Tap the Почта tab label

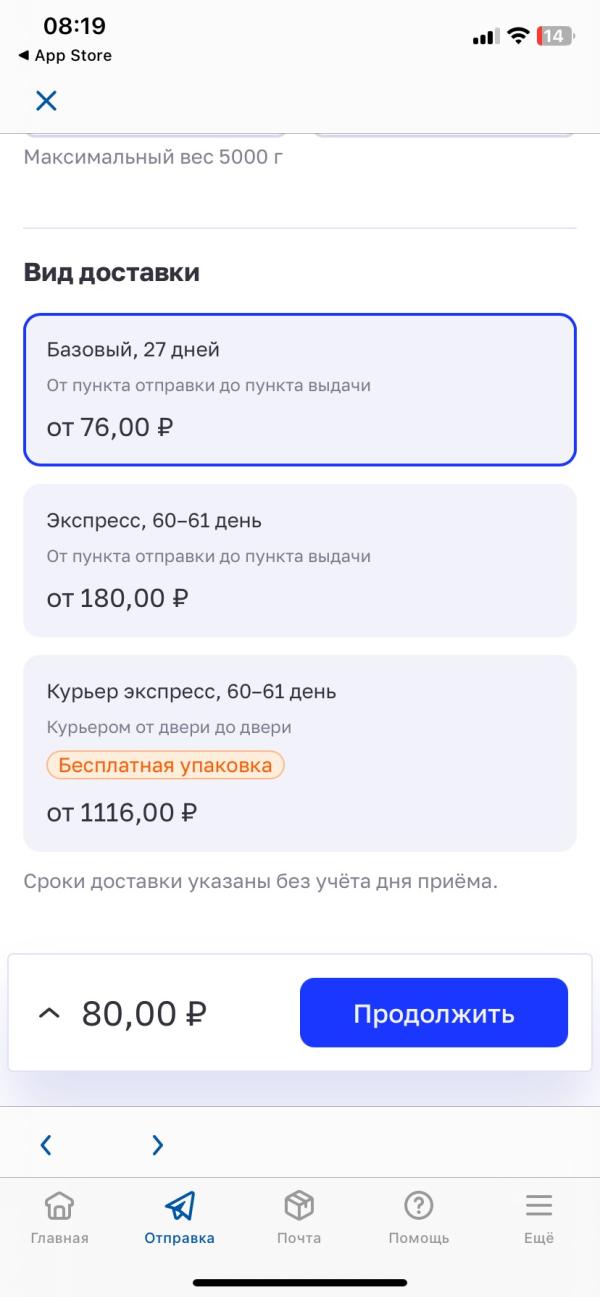click(x=299, y=1238)
